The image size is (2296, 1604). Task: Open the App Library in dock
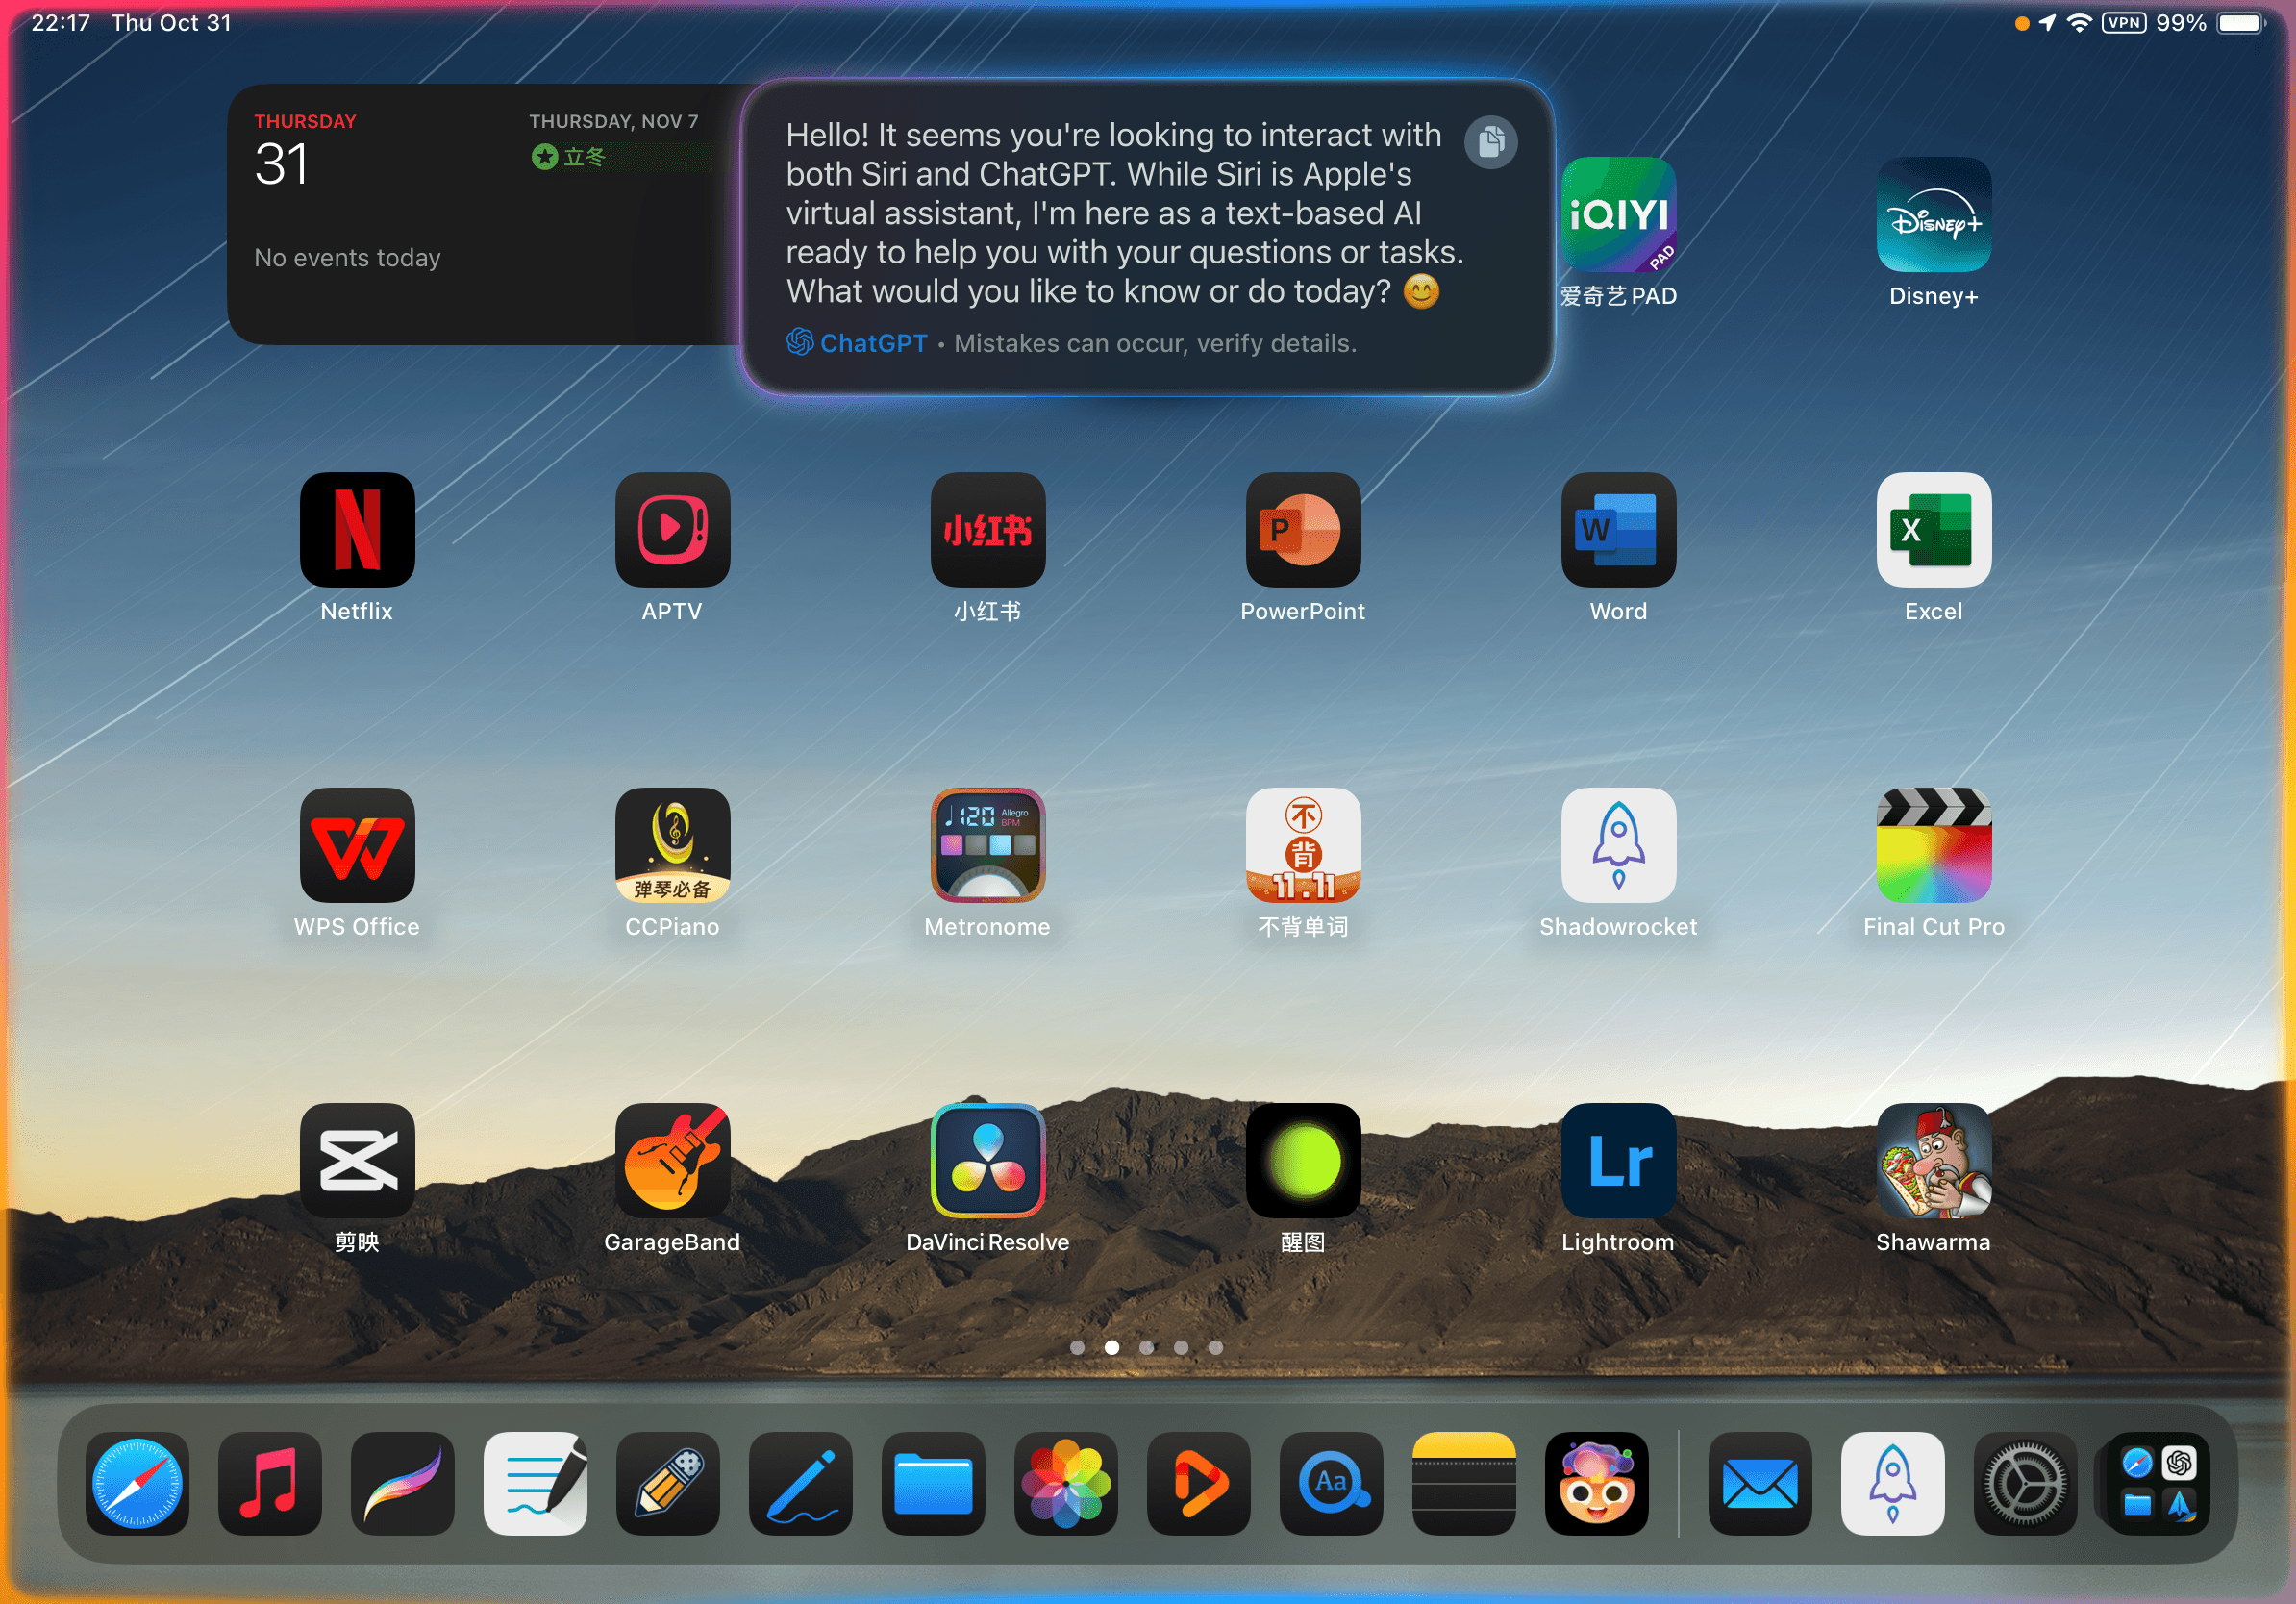click(x=2157, y=1483)
